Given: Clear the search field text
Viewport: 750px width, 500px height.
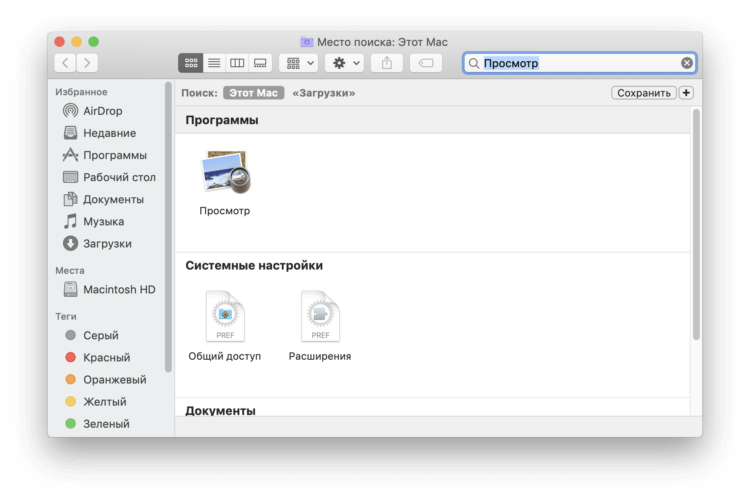Looking at the screenshot, I should [x=686, y=63].
